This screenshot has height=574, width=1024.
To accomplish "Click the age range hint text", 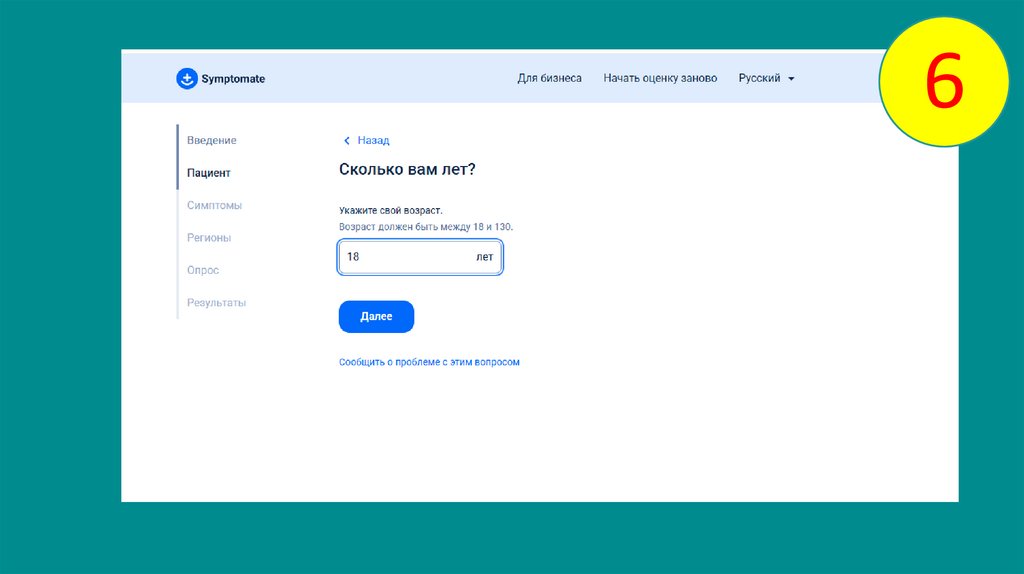I will point(426,227).
